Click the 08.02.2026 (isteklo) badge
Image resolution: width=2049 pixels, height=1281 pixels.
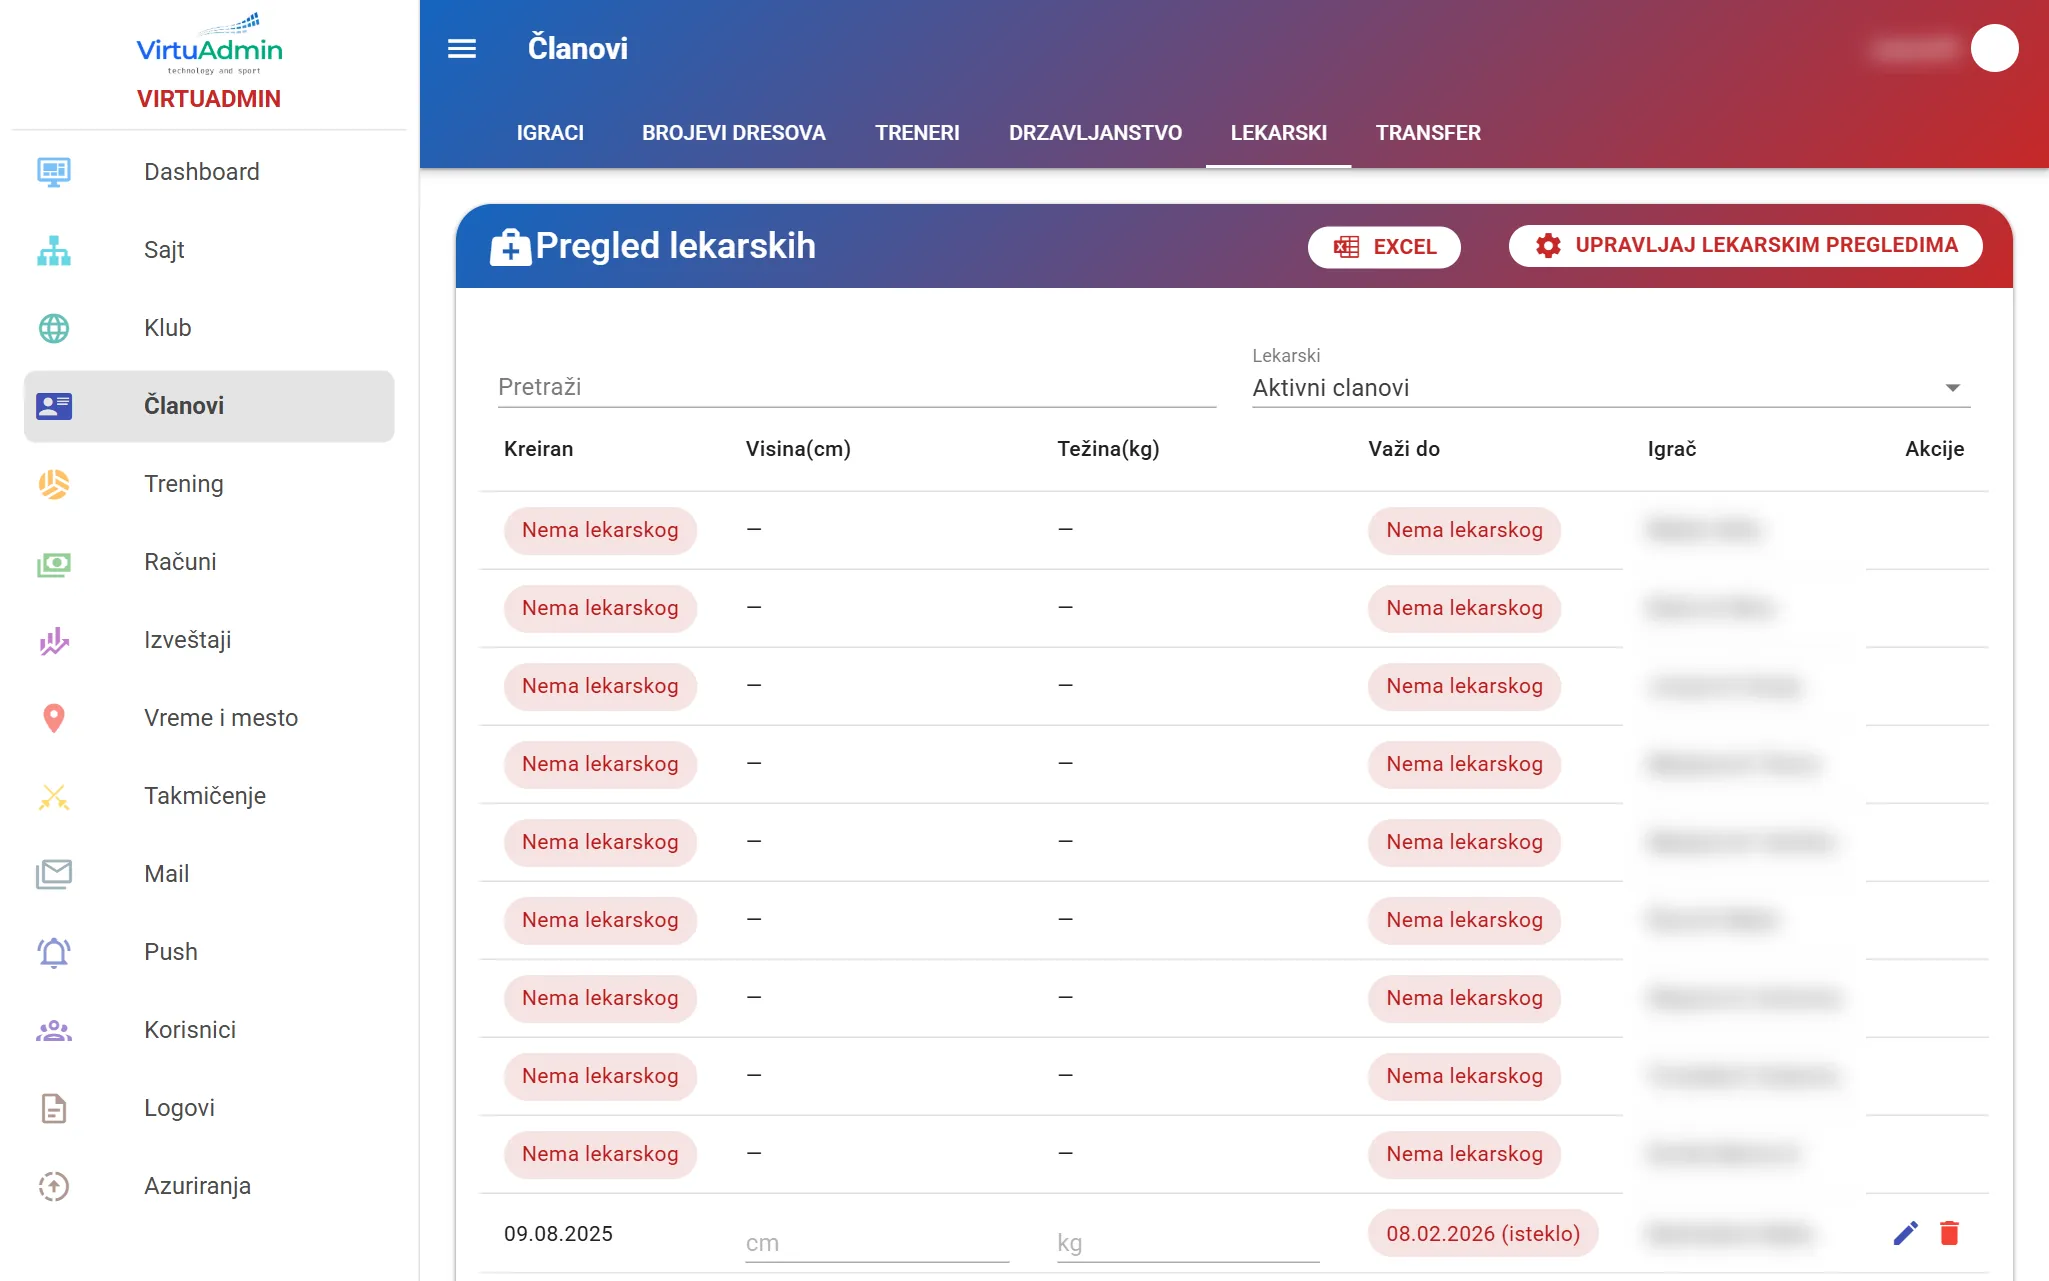pyautogui.click(x=1483, y=1234)
